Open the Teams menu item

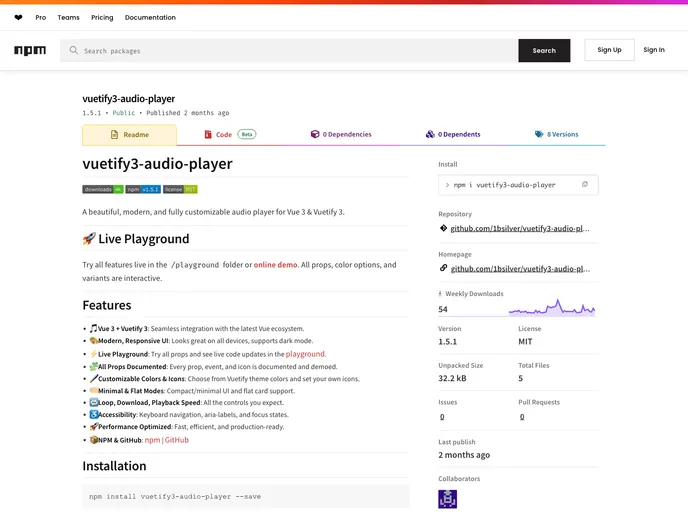(x=68, y=18)
